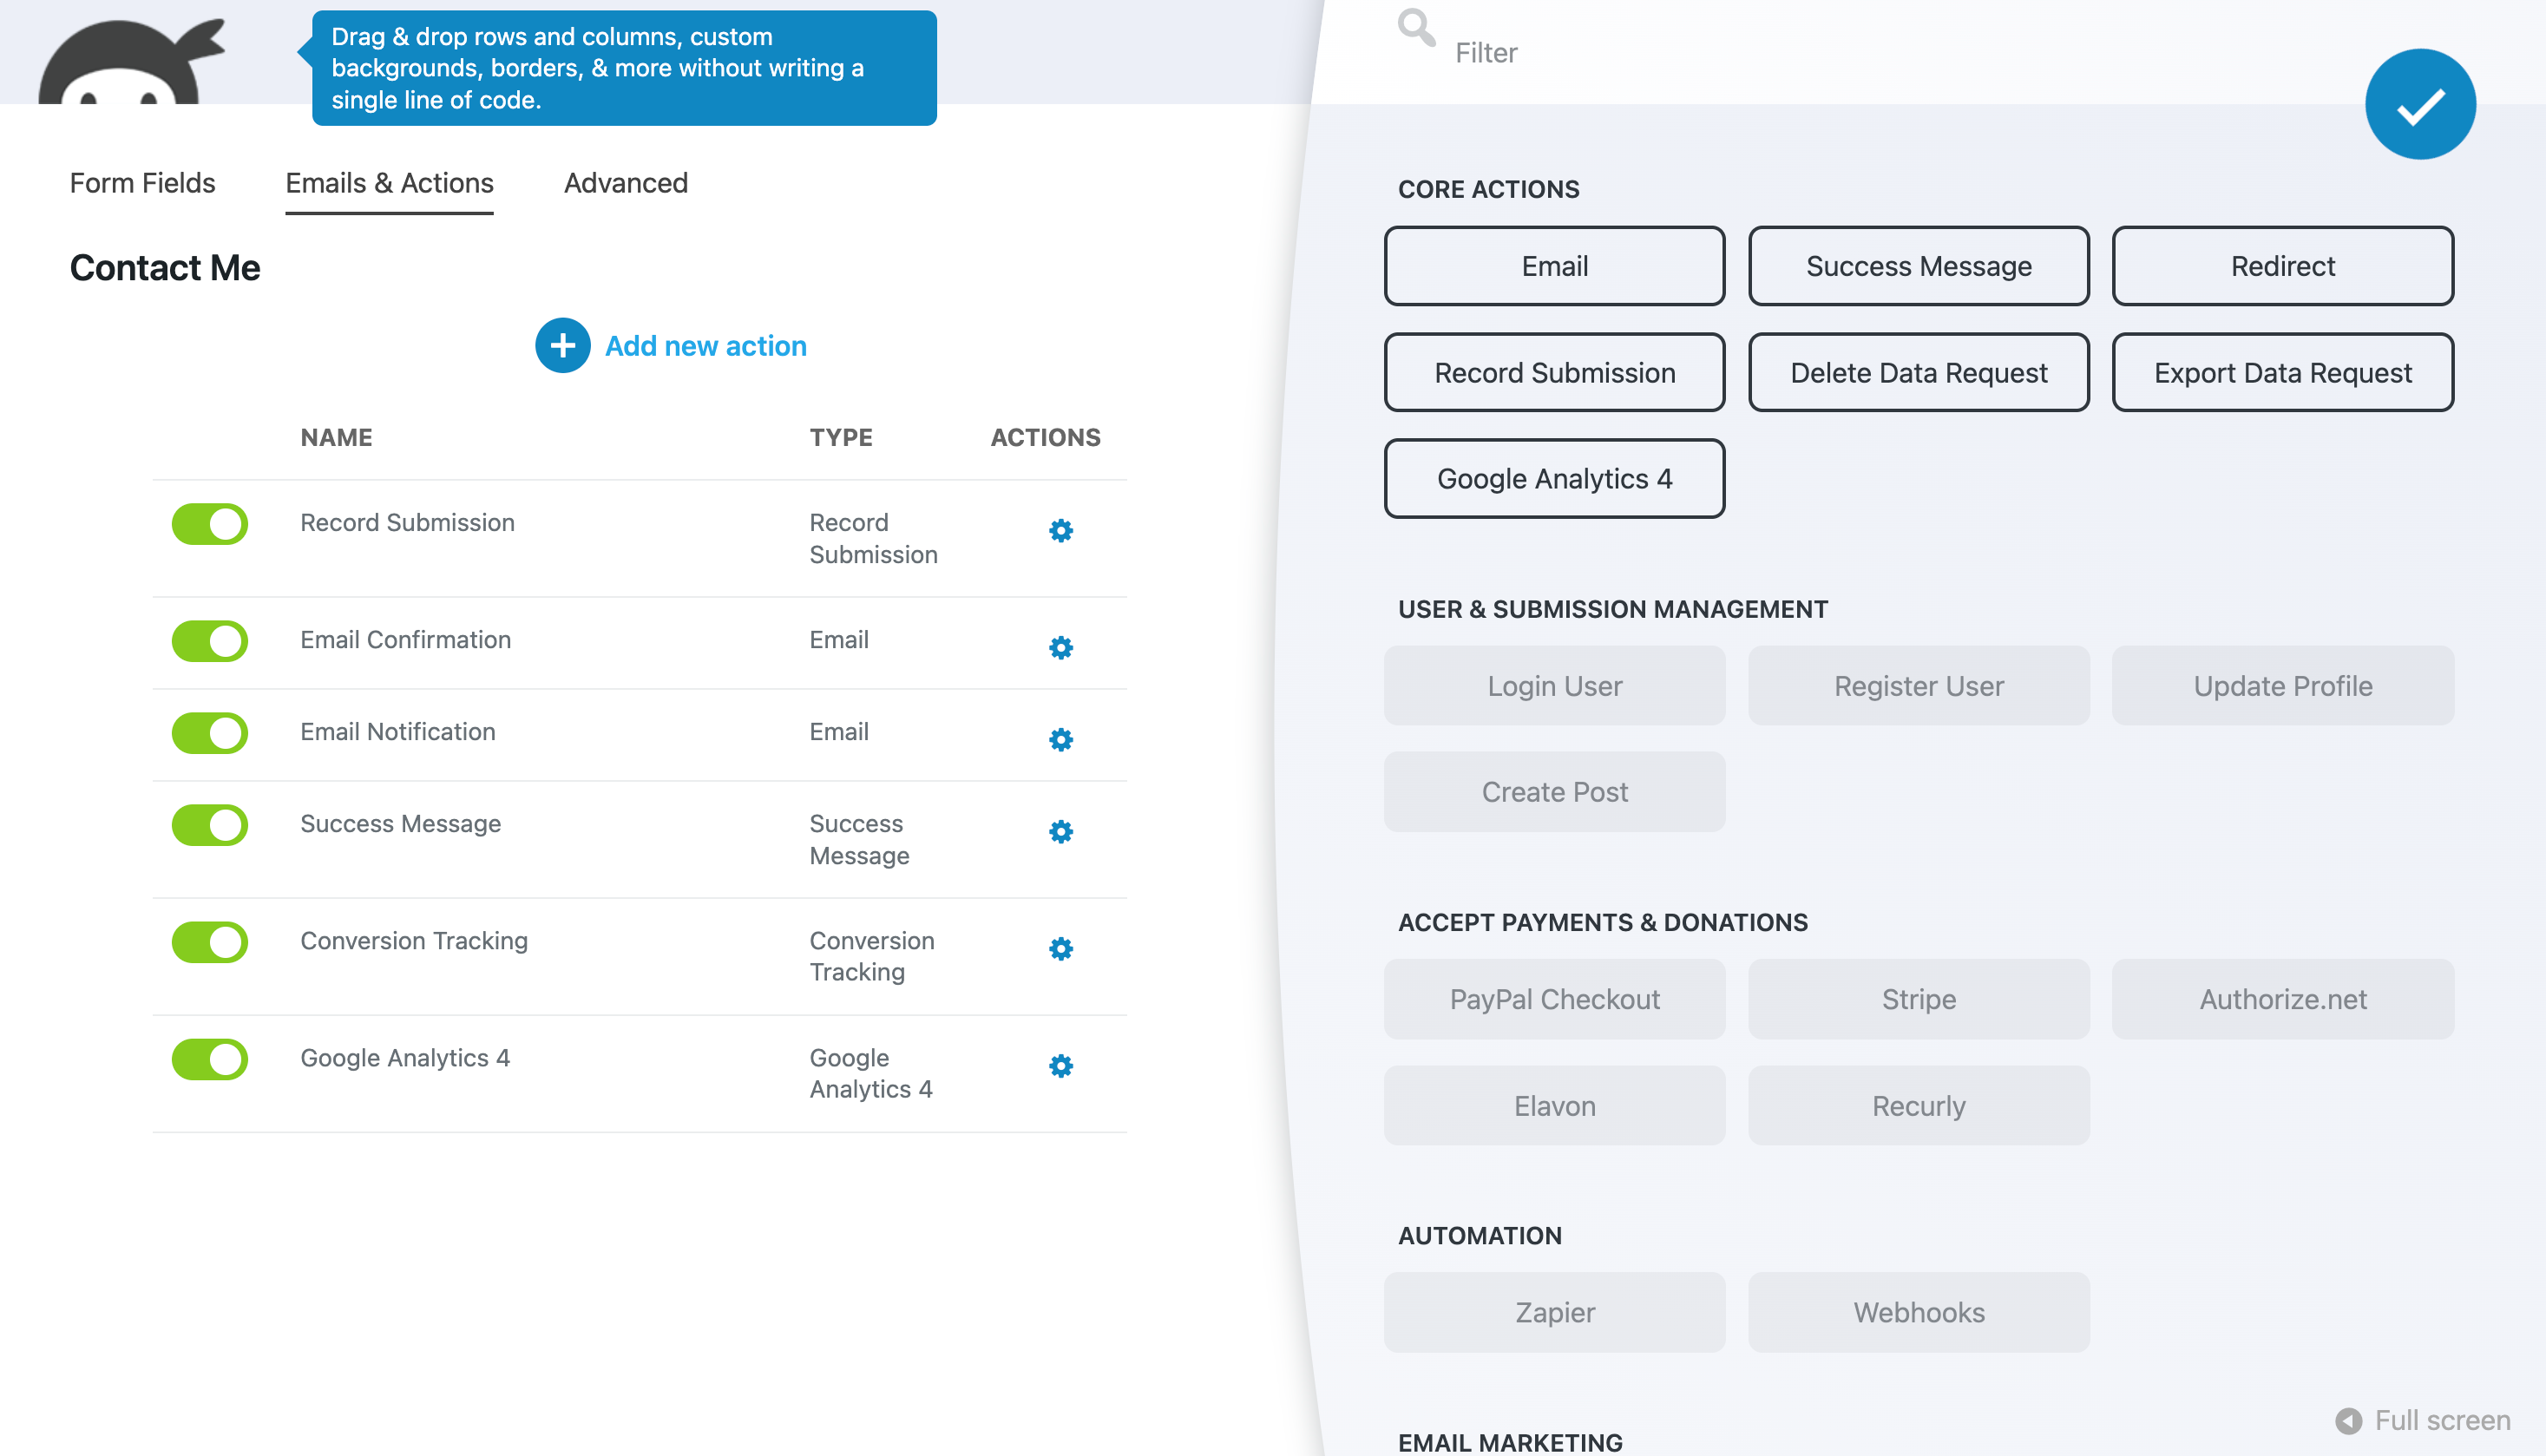2546x1456 pixels.
Task: Add an Export Data Request action
Action: [2282, 373]
